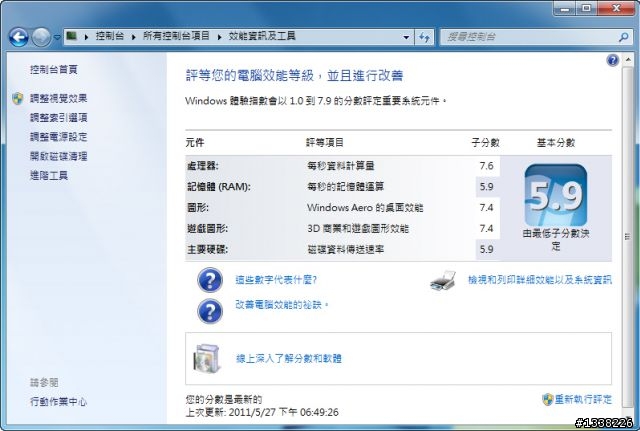This screenshot has width=640, height=431.
Task: Refresh the page with the refresh button
Action: 424,38
